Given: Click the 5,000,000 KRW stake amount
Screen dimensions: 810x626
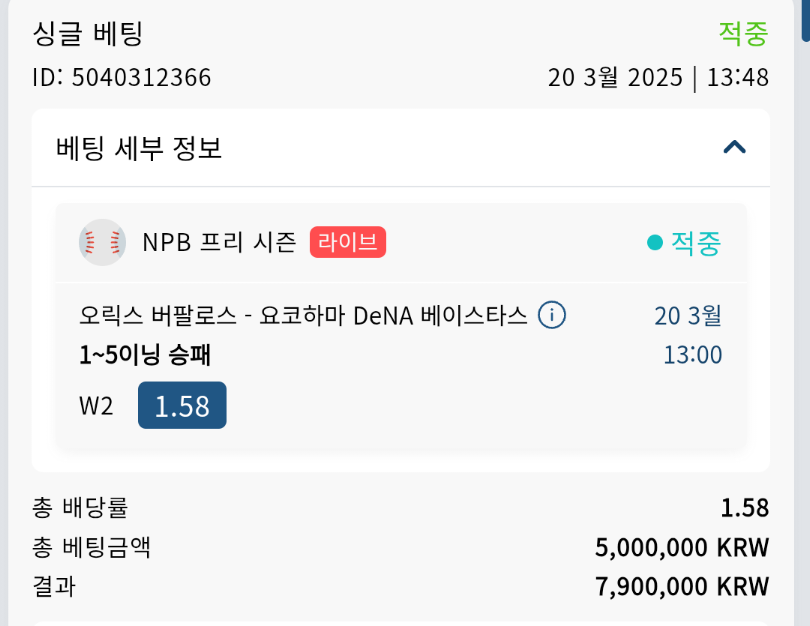Looking at the screenshot, I should click(x=681, y=547).
